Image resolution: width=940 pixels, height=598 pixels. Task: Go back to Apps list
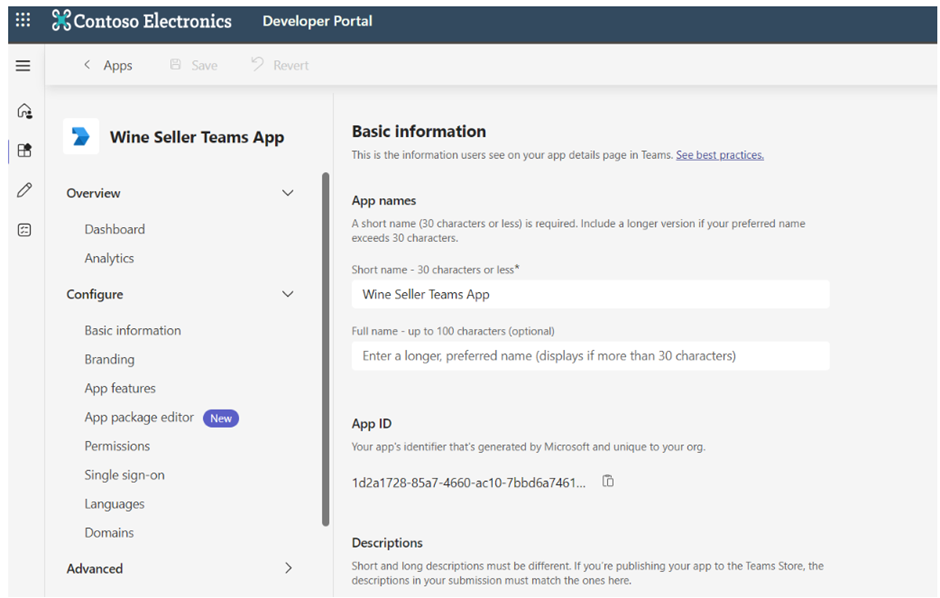[x=118, y=65]
